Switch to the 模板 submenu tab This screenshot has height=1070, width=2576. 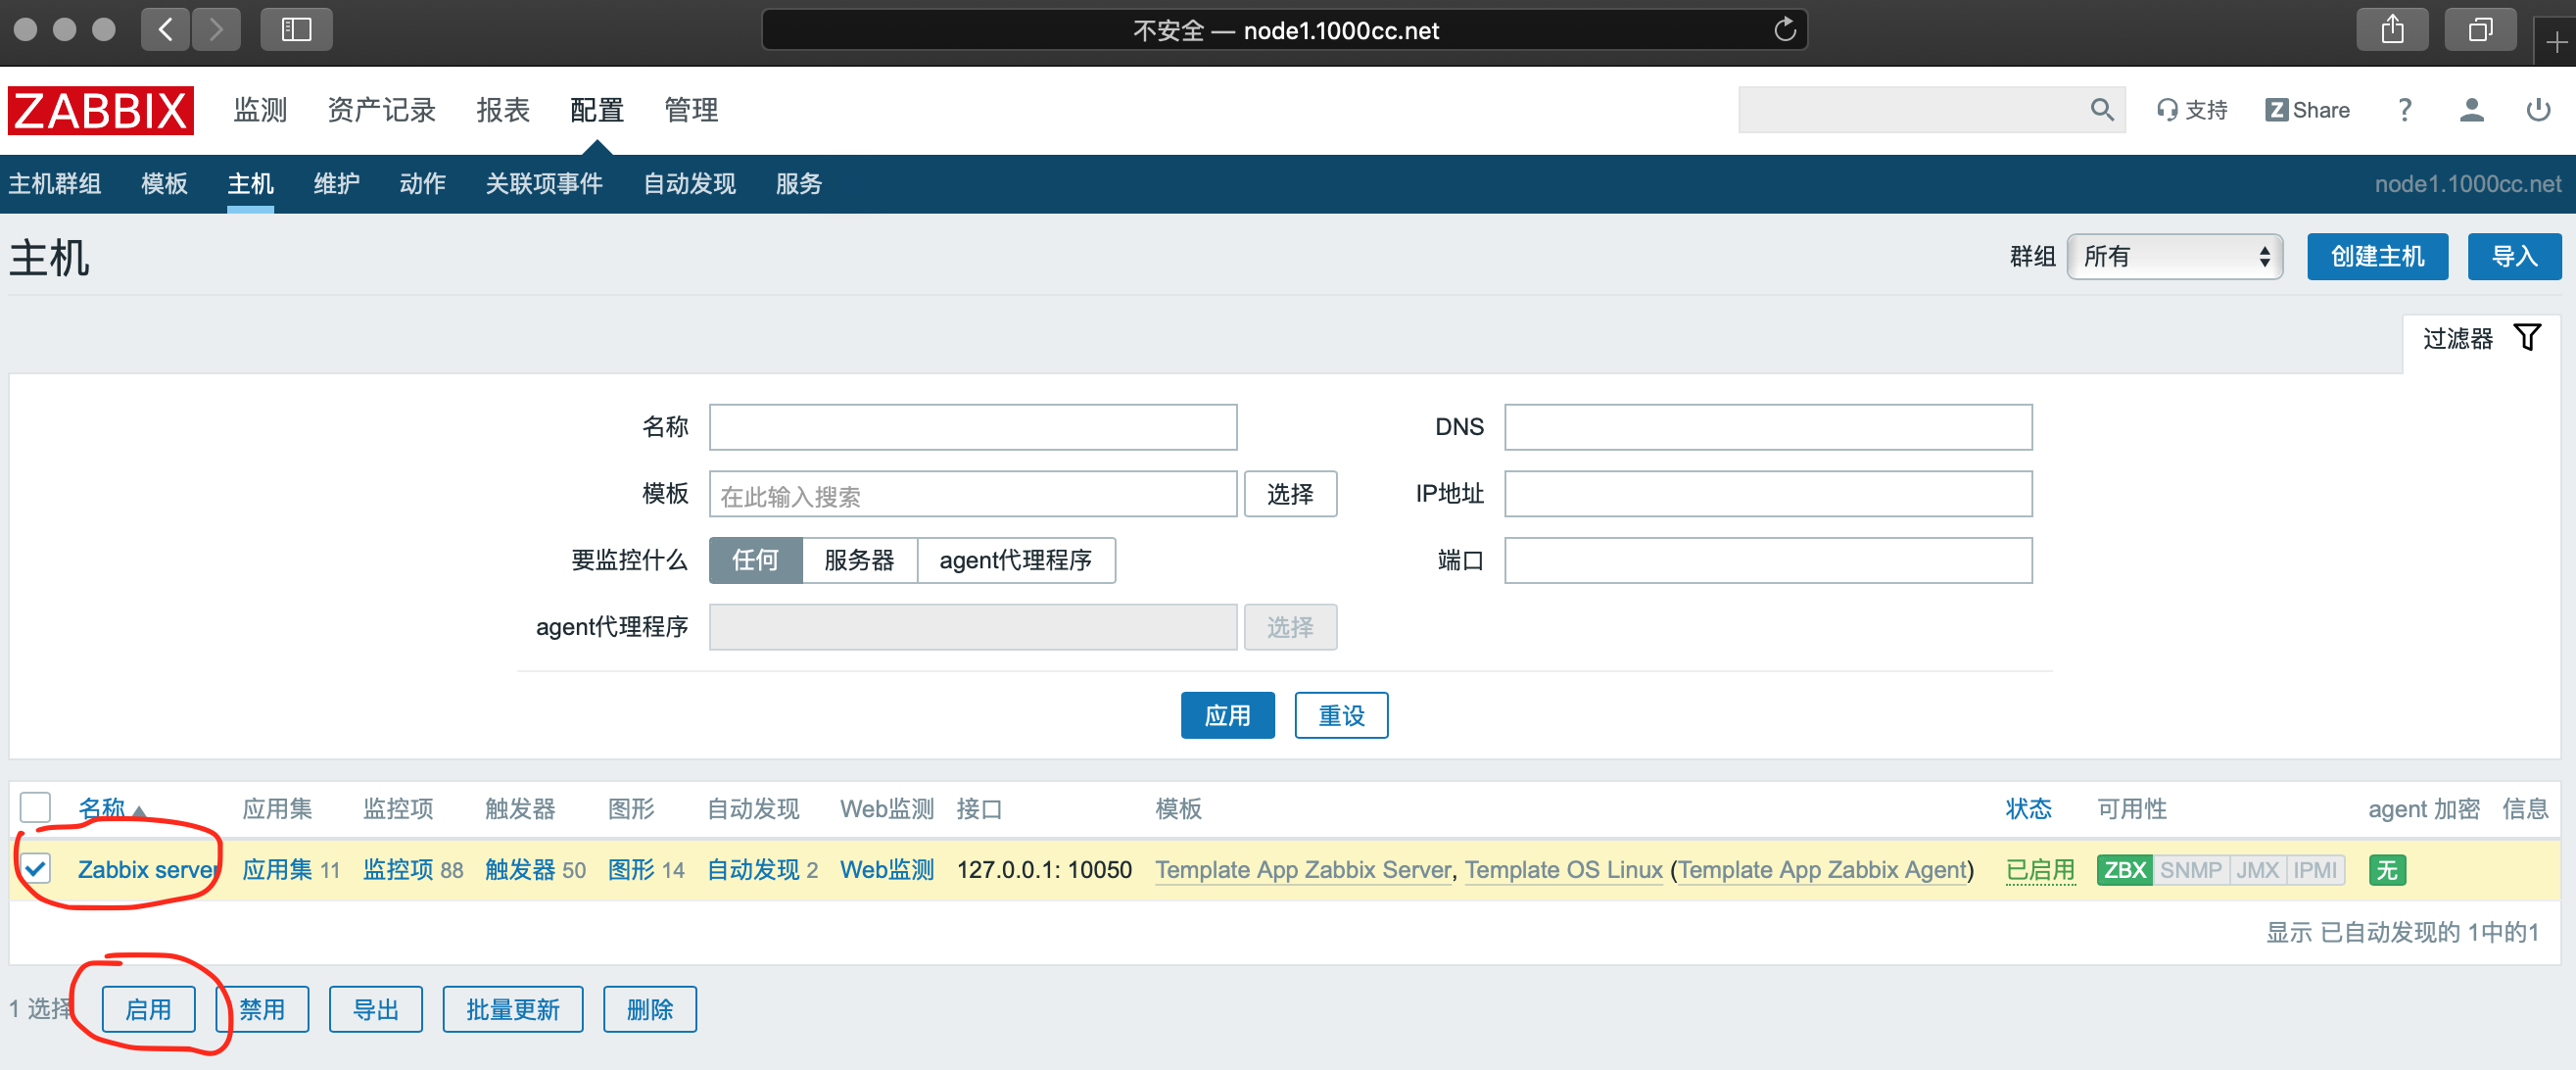coord(164,184)
